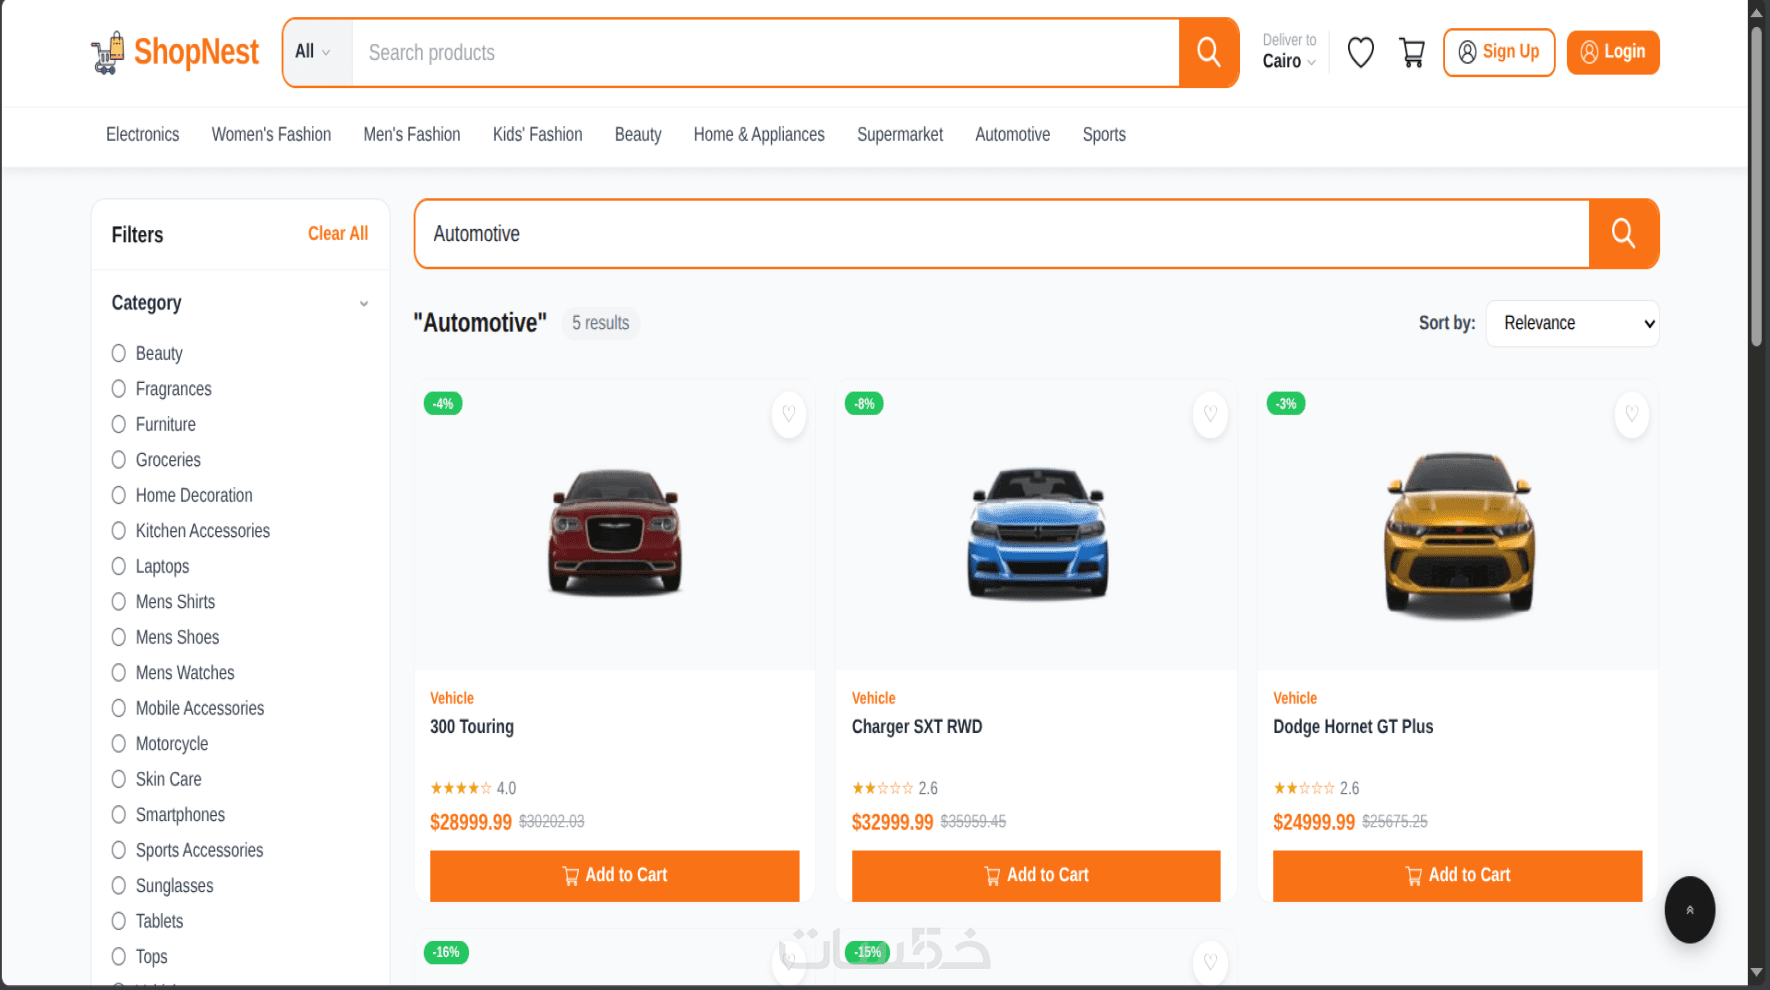Click the page vertical scrollbar thumb
Image resolution: width=1770 pixels, height=990 pixels.
click(x=1756, y=186)
